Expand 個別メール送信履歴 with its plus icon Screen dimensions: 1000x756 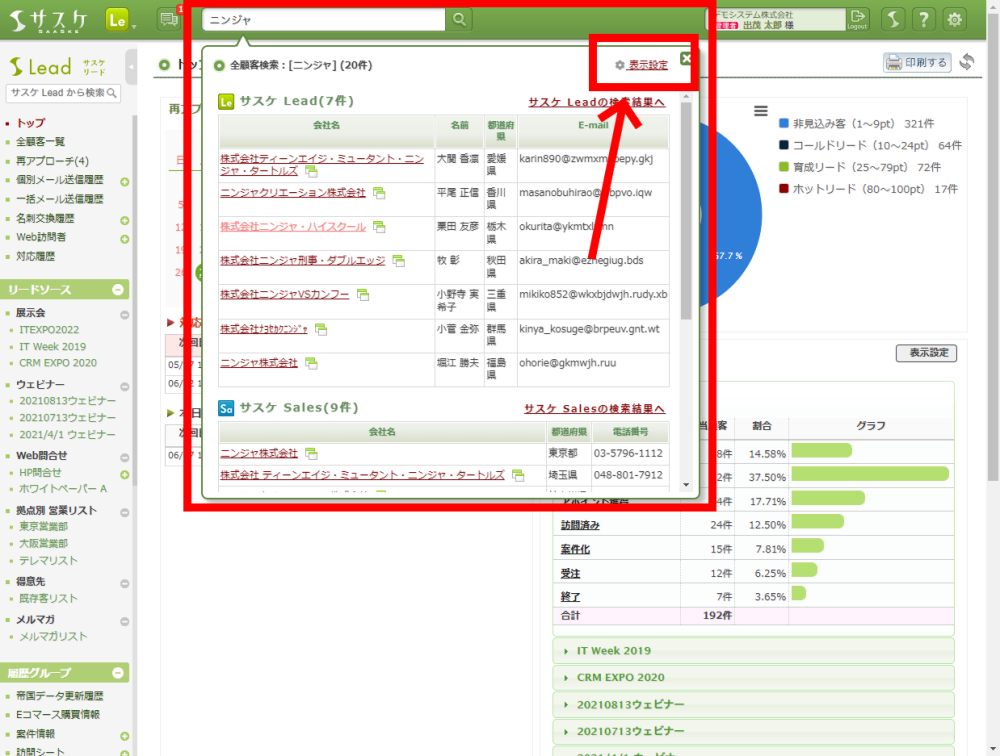click(x=125, y=182)
